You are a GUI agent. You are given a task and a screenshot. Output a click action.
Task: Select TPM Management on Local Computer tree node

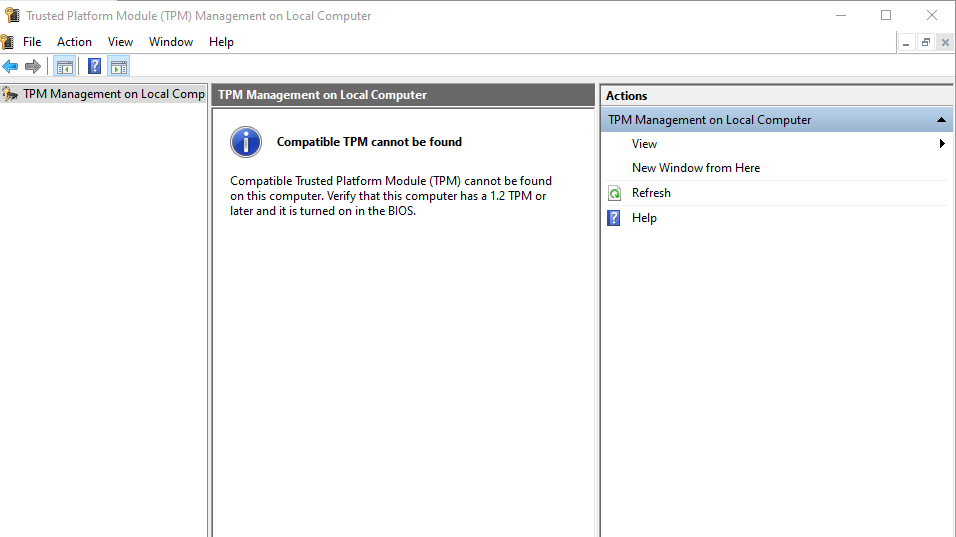tap(113, 94)
